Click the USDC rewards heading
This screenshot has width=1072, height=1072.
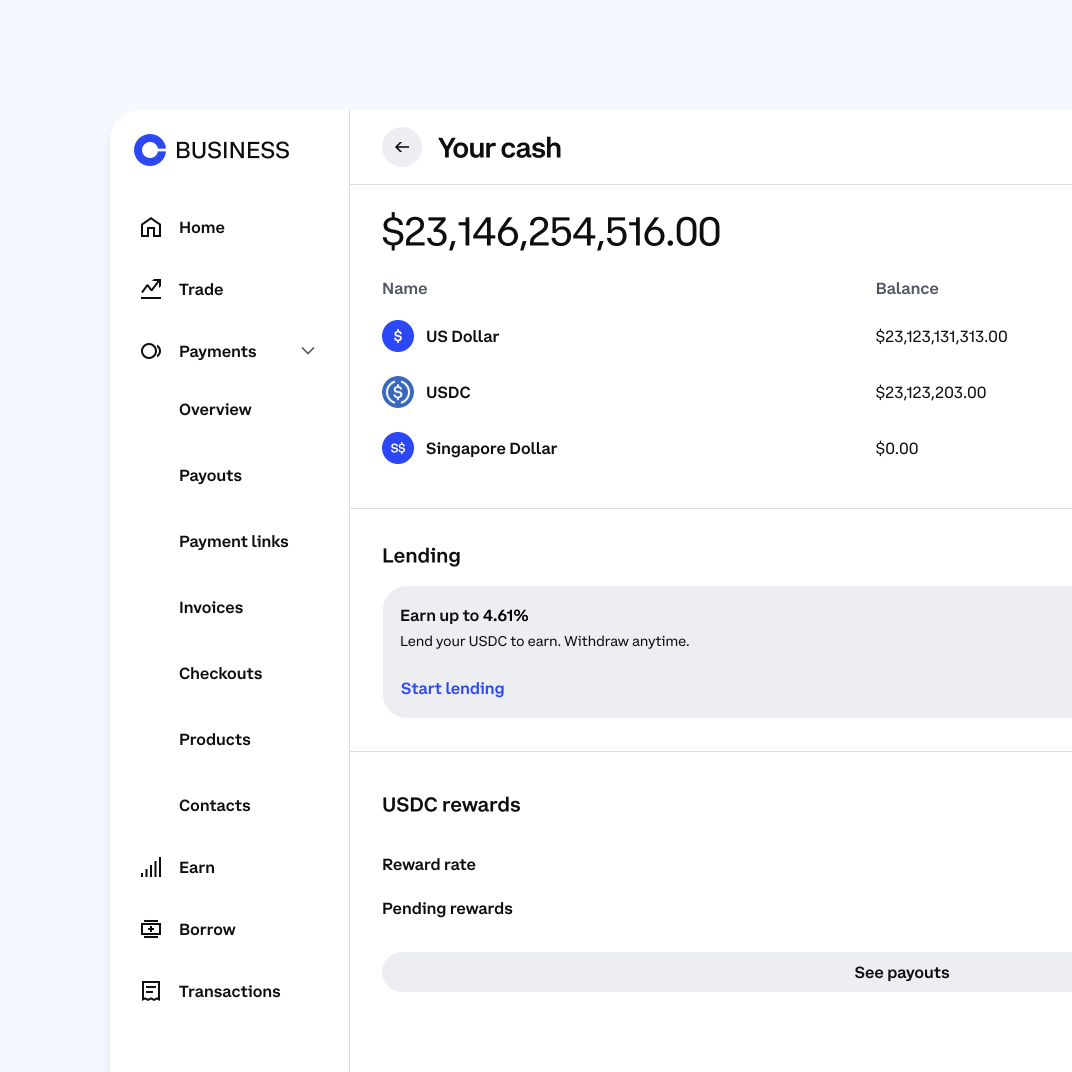tap(451, 805)
